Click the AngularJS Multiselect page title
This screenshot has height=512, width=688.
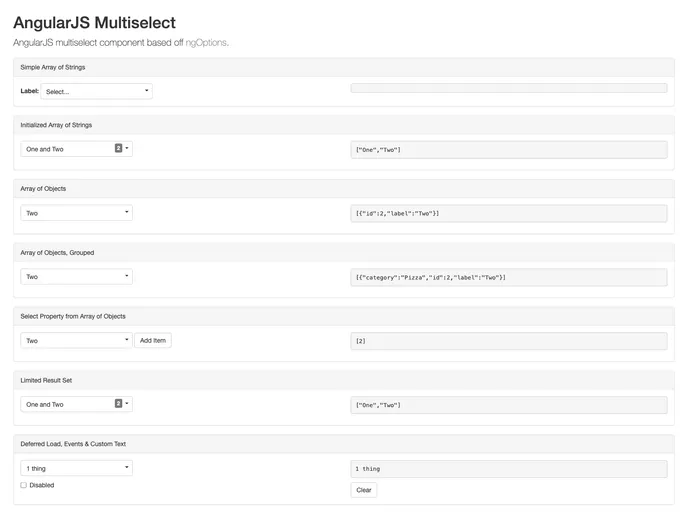(x=94, y=23)
